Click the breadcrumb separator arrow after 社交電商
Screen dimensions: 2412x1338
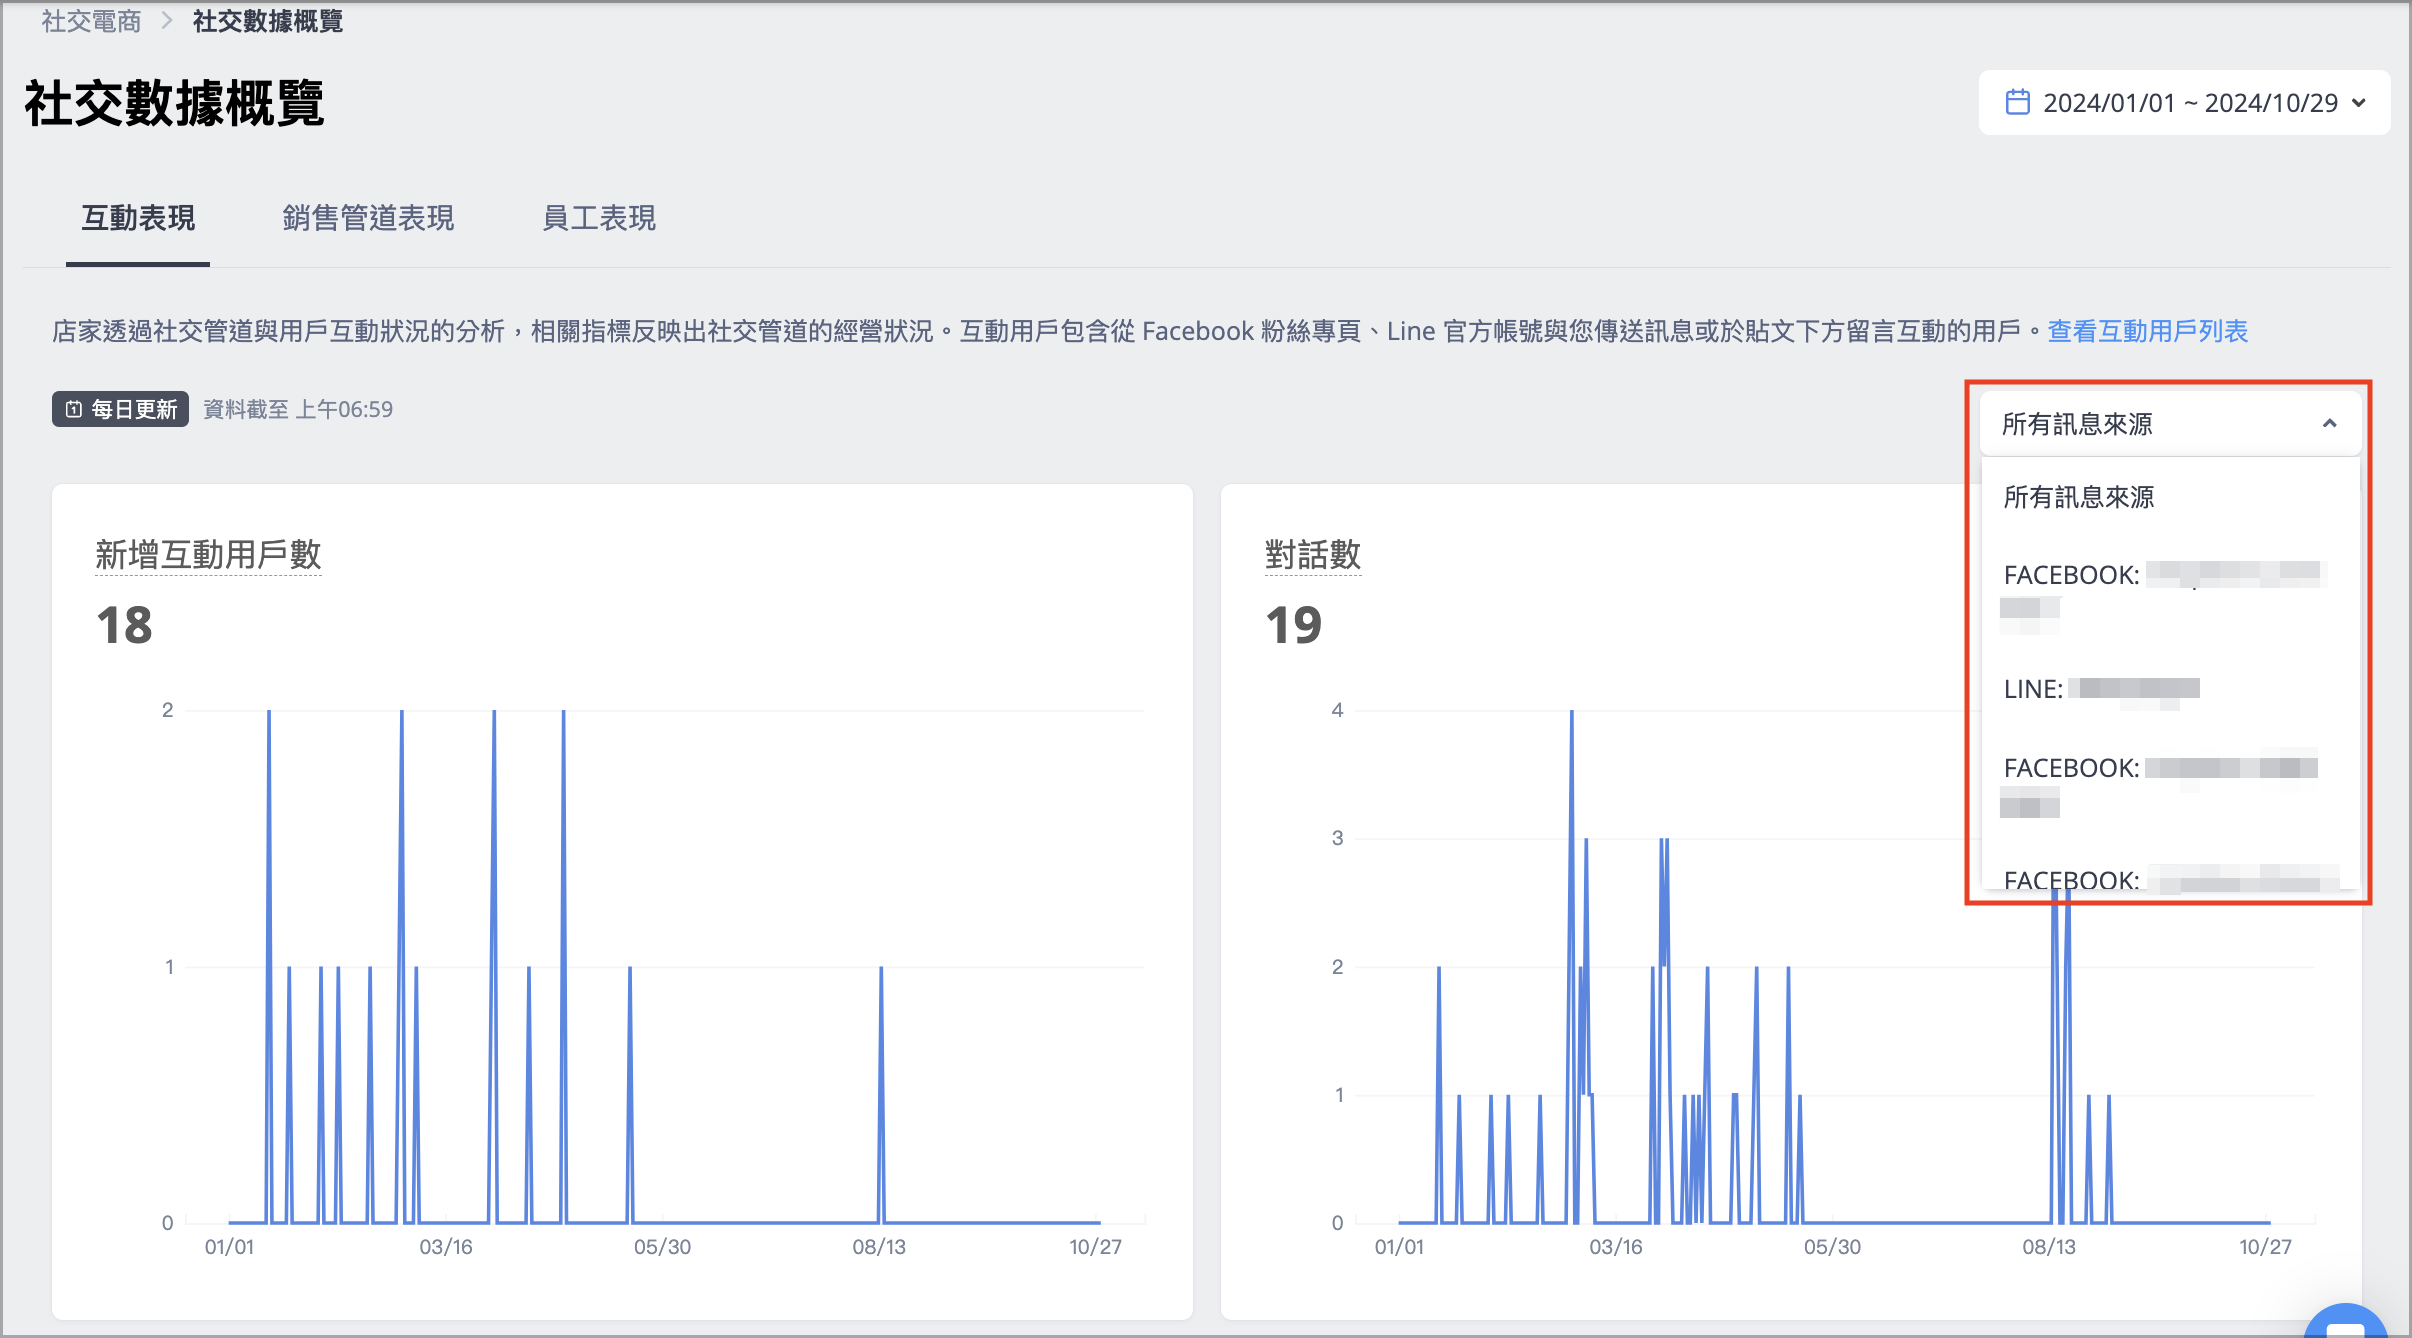coord(167,21)
